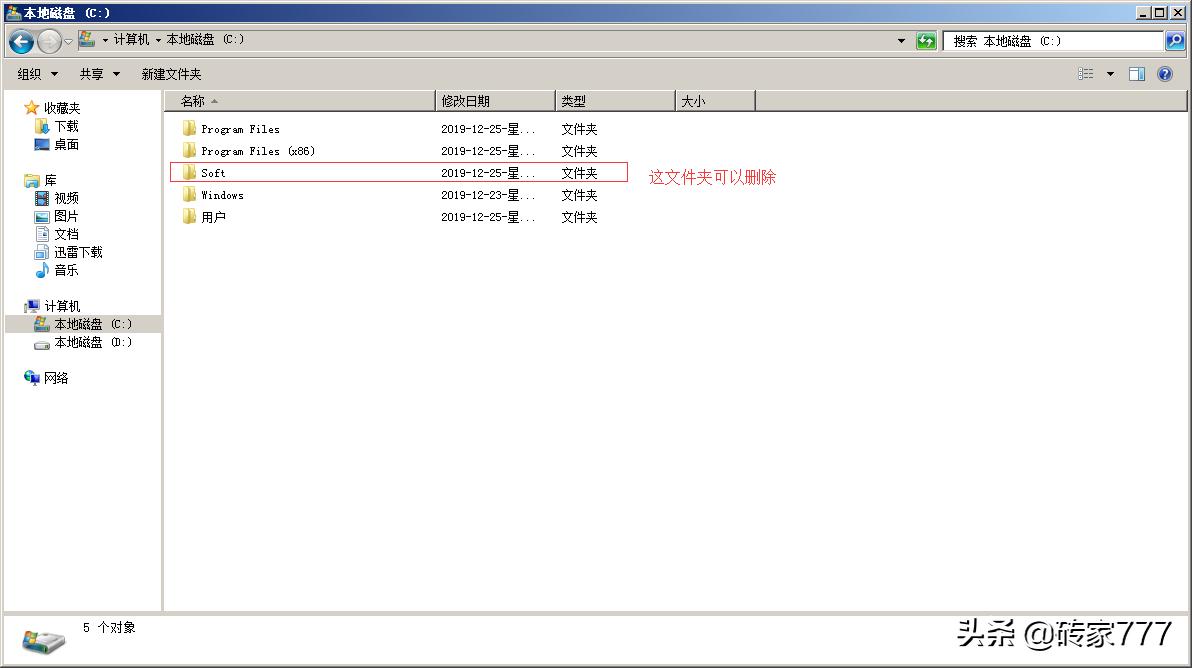Select the Program Files (x86) folder icon

point(189,150)
